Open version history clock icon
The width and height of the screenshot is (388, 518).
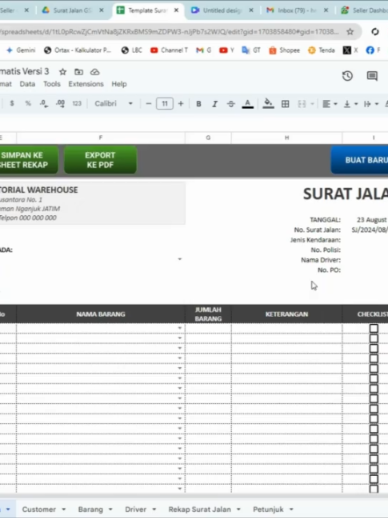click(x=347, y=76)
